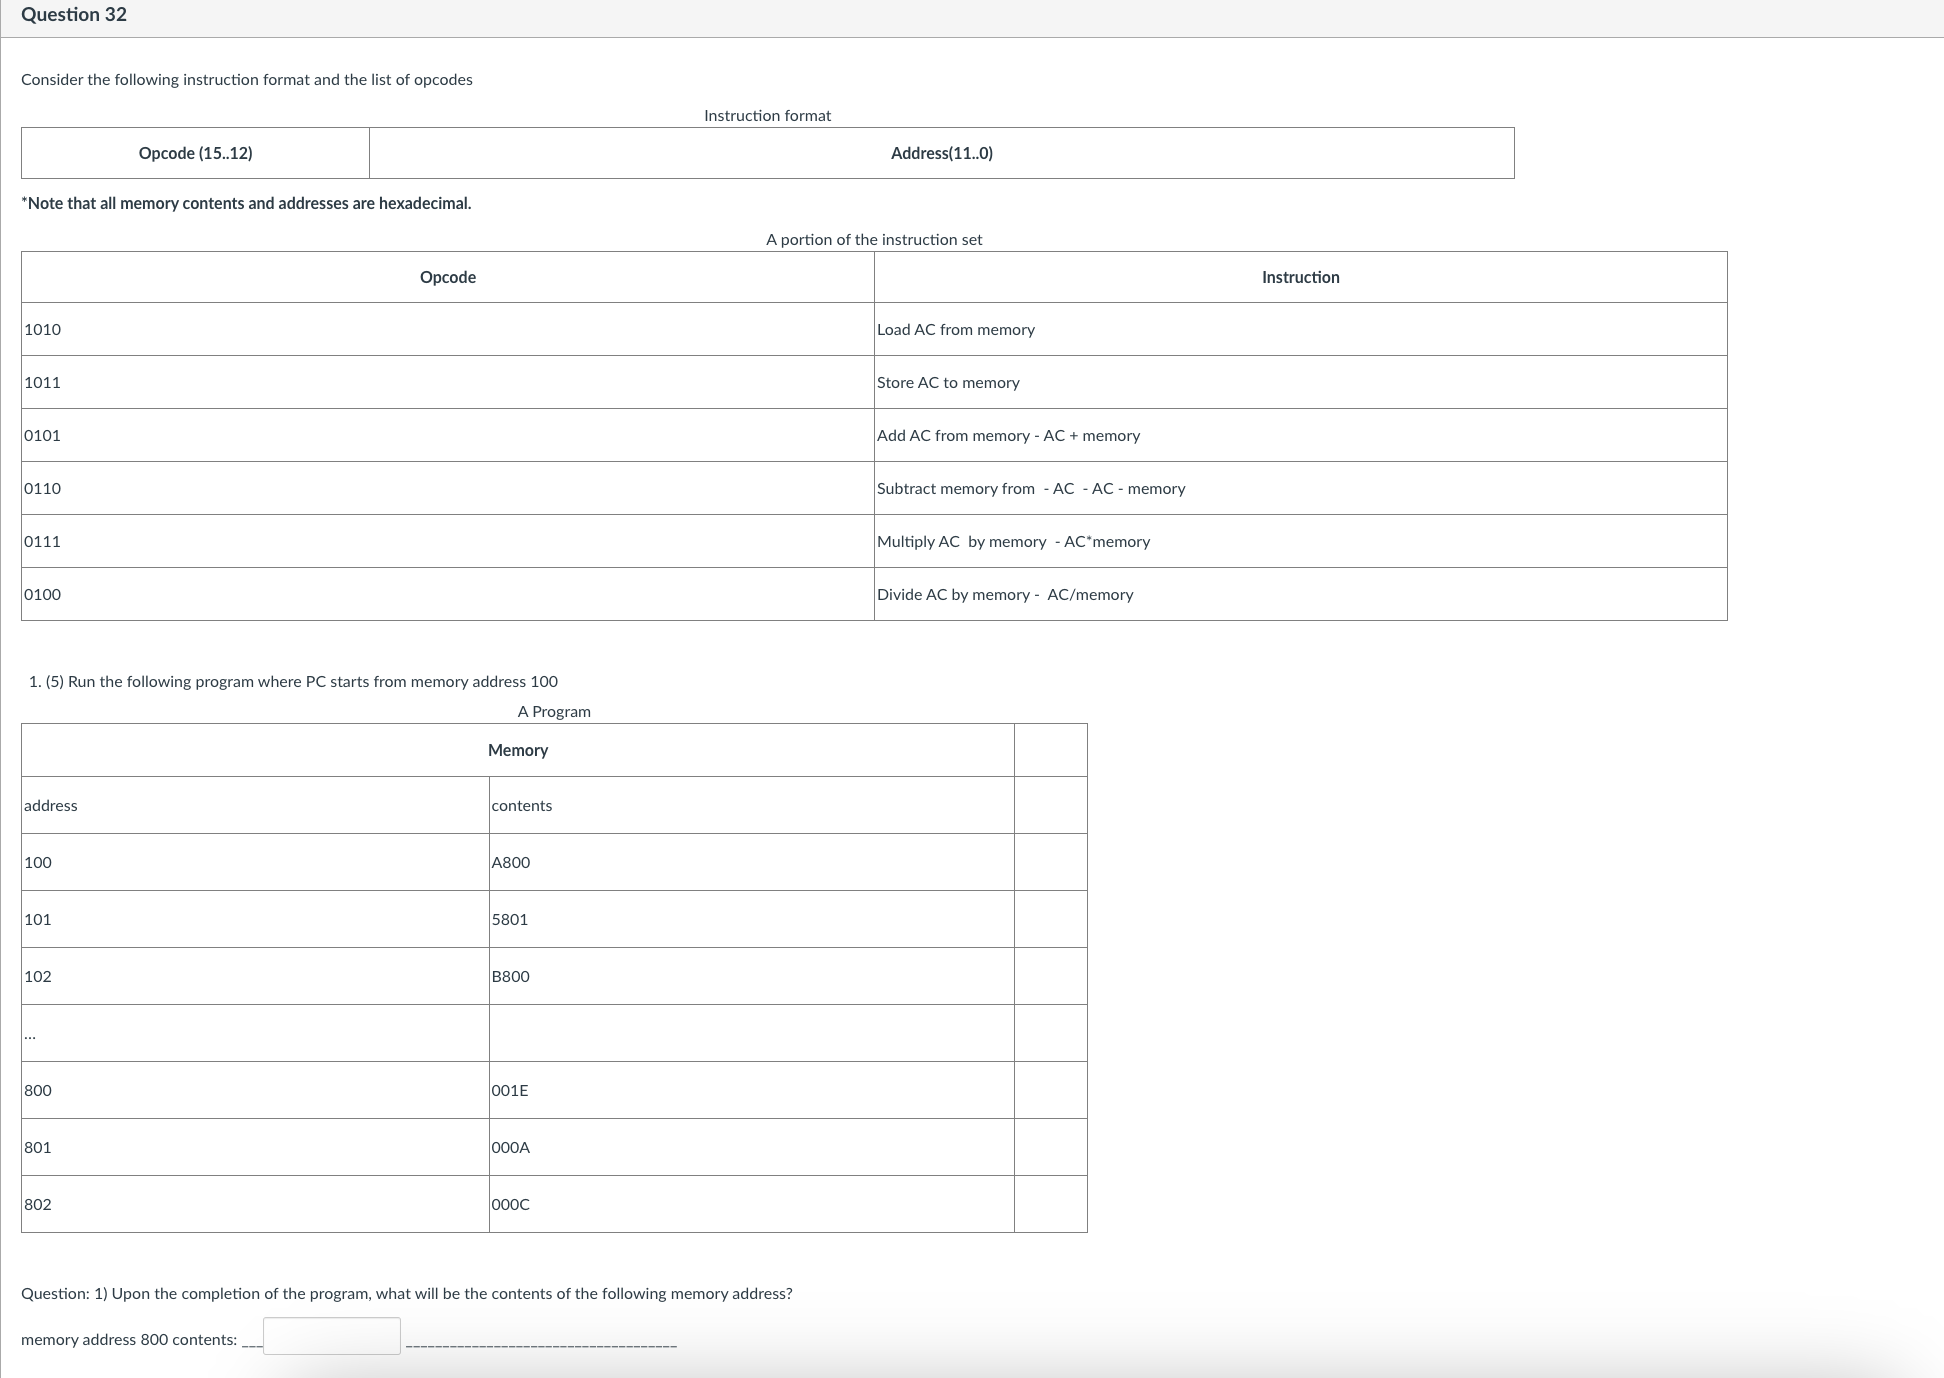Click the Multiply AC by memory instruction

click(1012, 542)
